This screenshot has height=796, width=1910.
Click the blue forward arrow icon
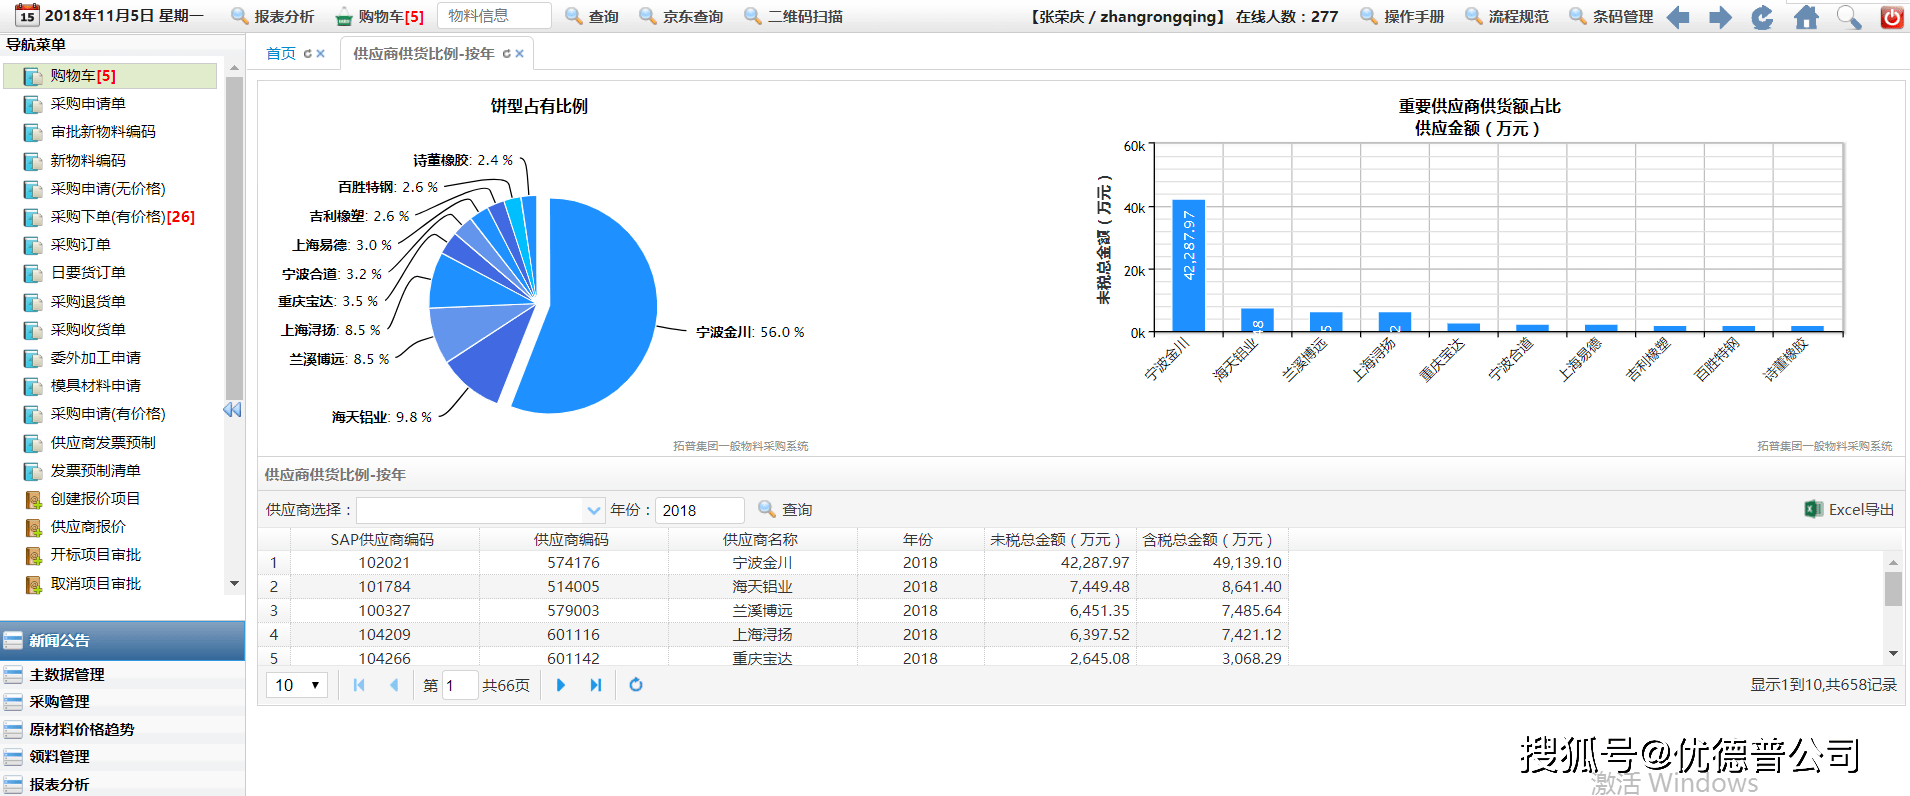[1720, 17]
